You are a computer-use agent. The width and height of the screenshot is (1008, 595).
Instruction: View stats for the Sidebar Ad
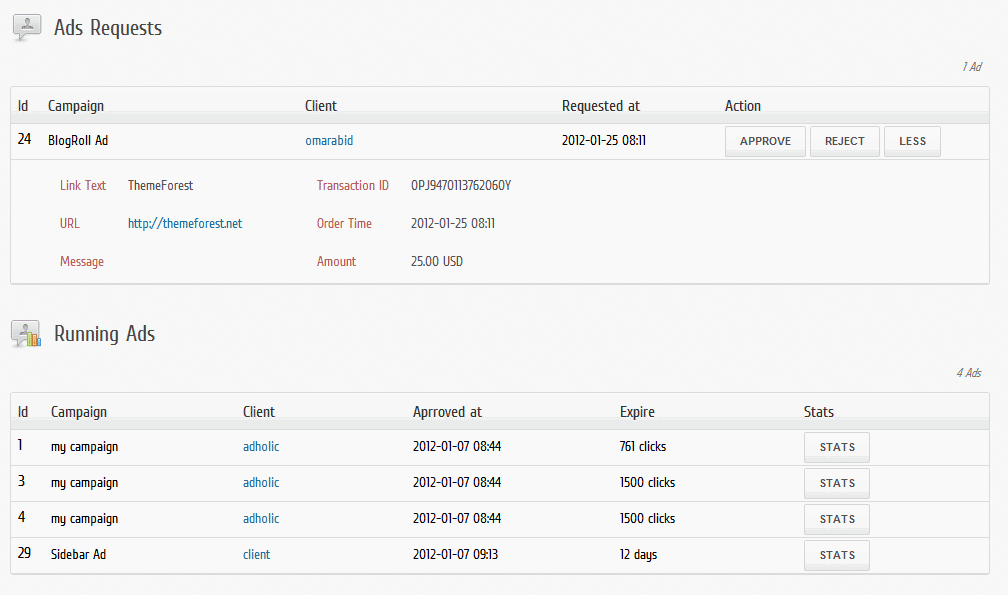[x=837, y=555]
